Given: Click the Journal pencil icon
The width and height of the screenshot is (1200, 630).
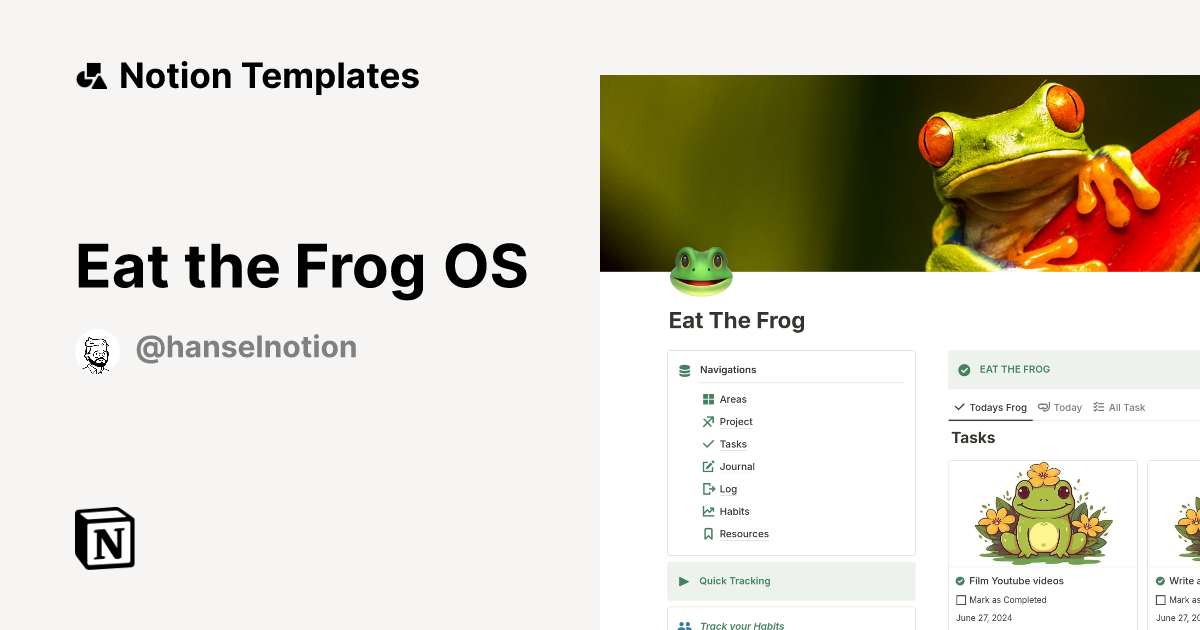Looking at the screenshot, I should point(708,466).
